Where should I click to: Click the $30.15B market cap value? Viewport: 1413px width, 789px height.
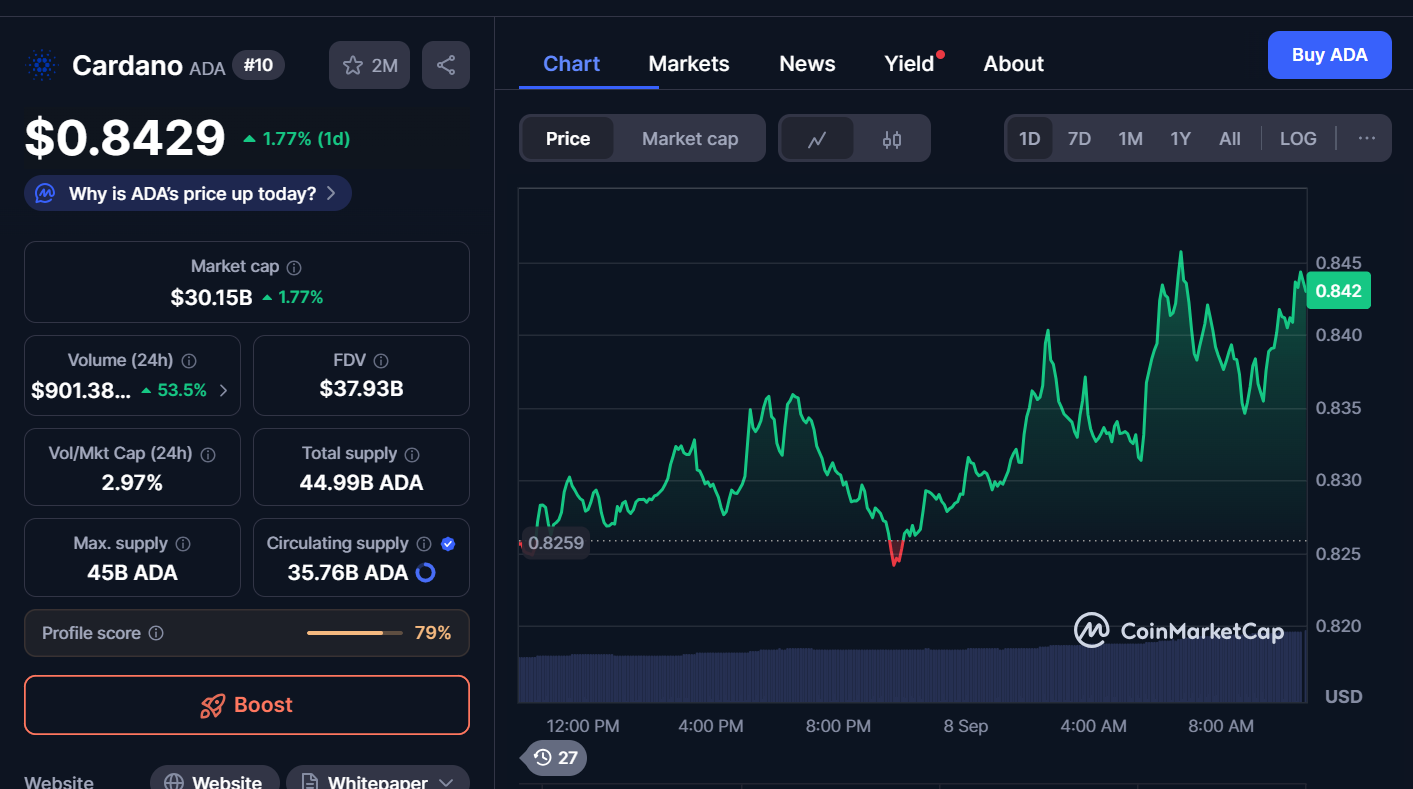[x=211, y=297]
